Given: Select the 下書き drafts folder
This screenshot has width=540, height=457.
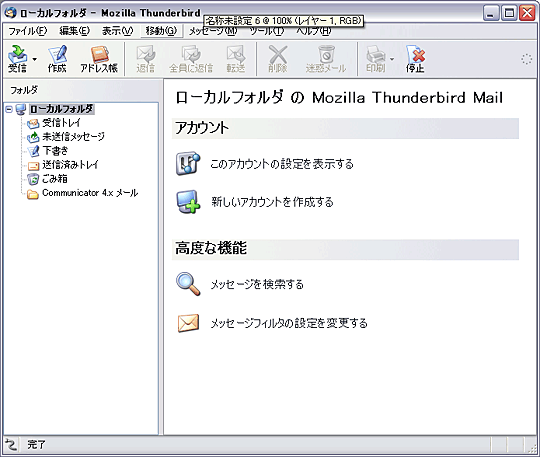Looking at the screenshot, I should pos(55,151).
